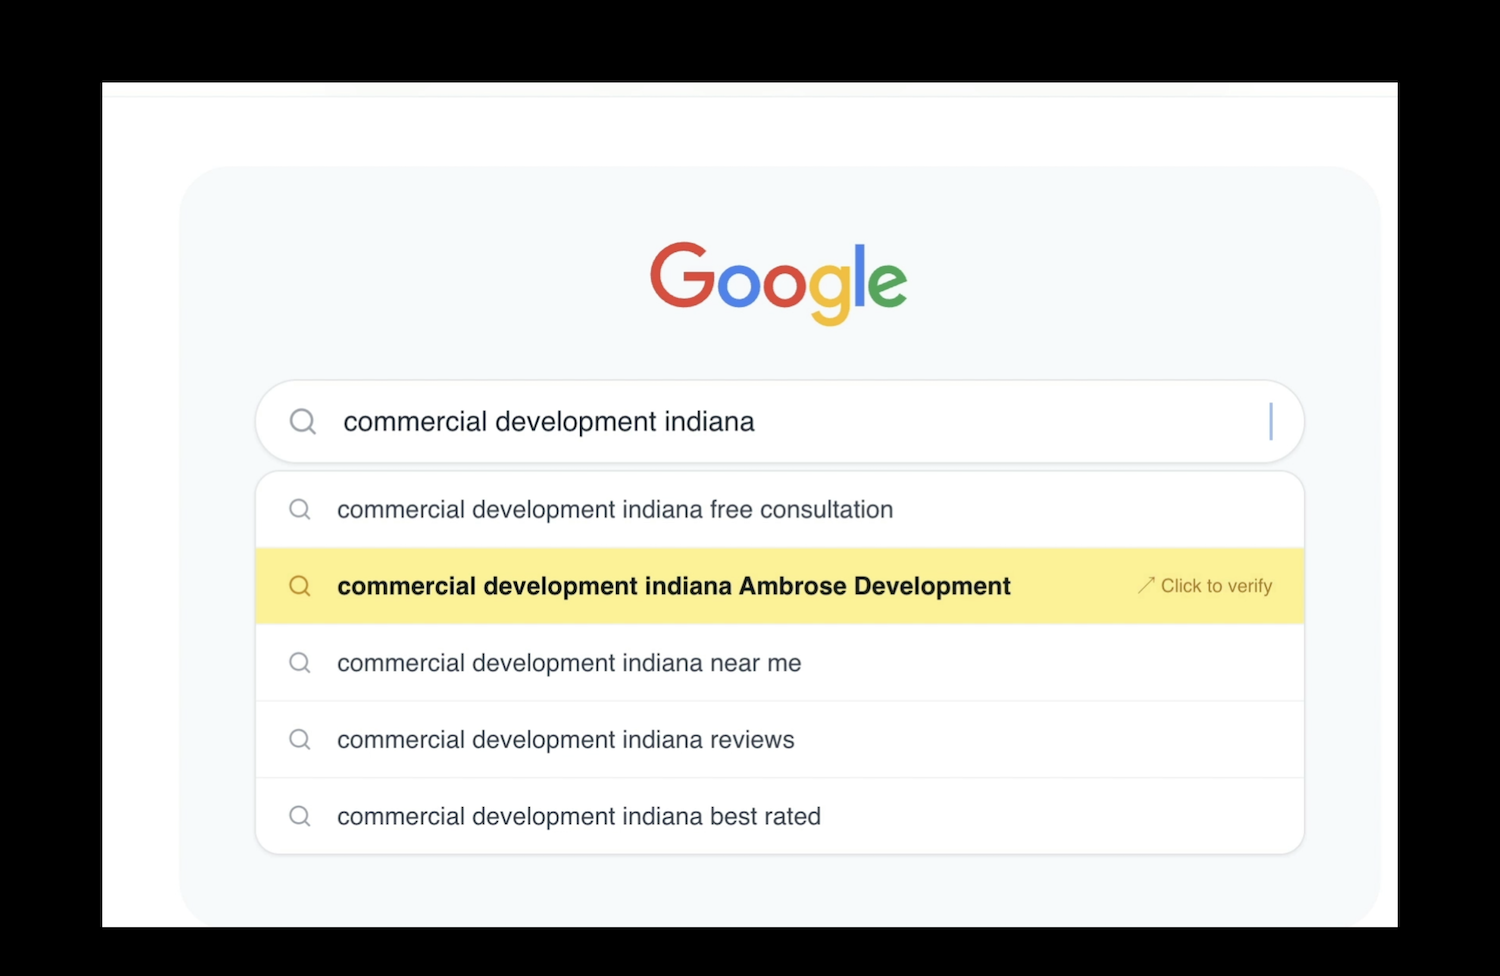
Task: Click the search icon next to the near me suggestion
Action: click(x=299, y=663)
